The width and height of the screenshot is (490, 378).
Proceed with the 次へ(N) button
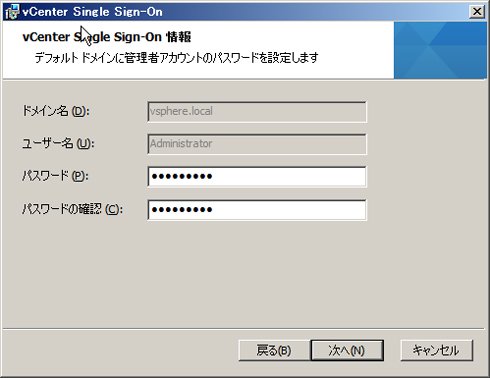[x=347, y=350]
